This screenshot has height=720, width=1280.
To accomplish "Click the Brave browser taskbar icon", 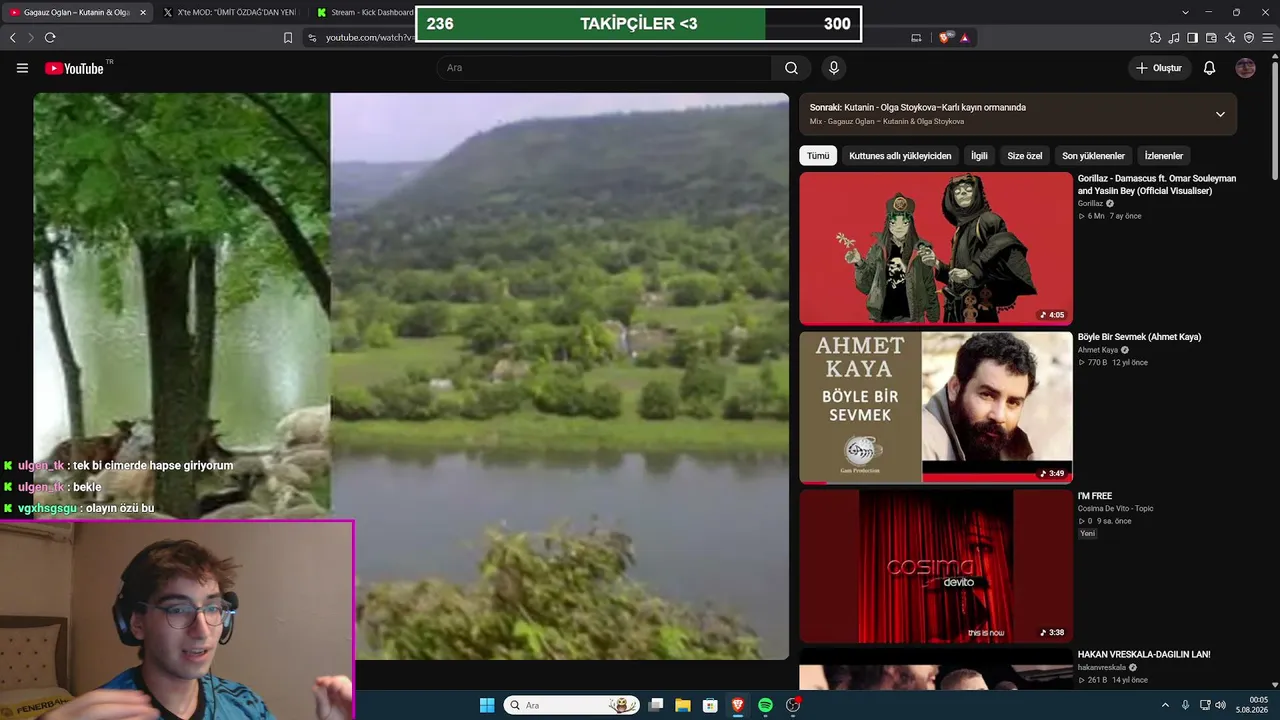I will point(738,705).
